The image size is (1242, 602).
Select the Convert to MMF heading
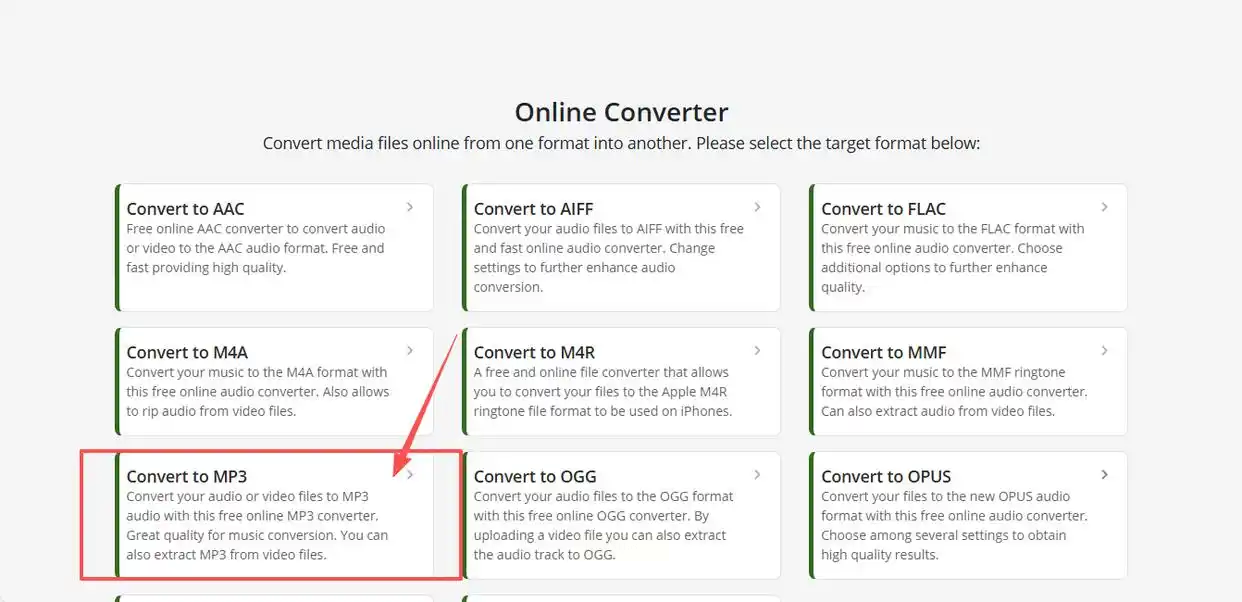click(x=883, y=353)
